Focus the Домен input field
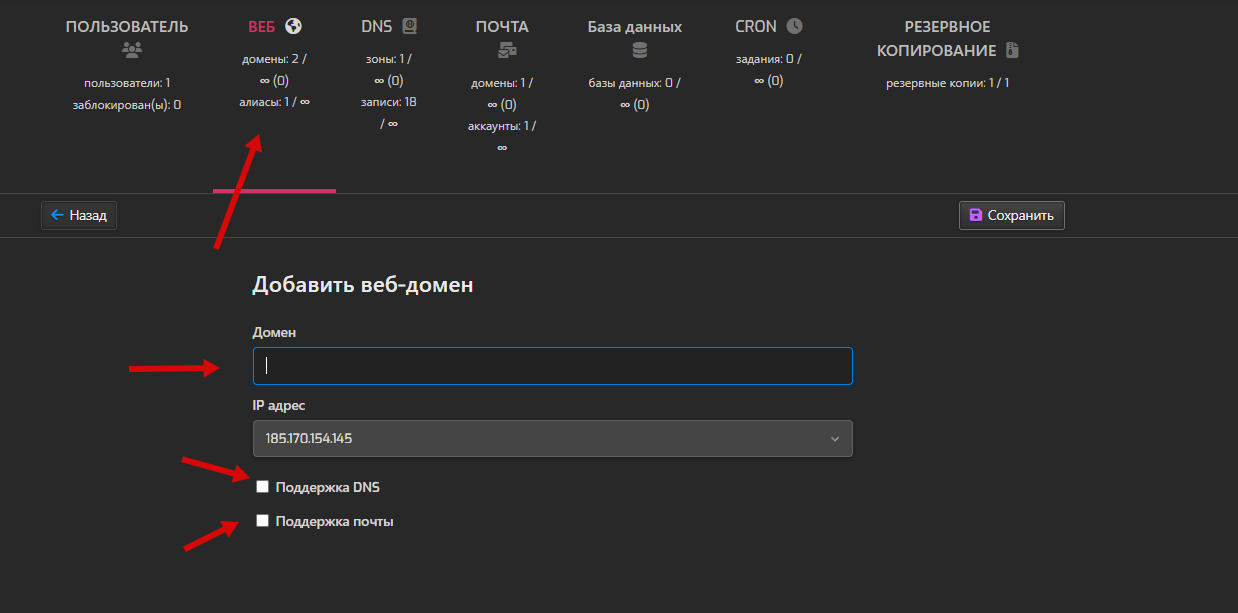The width and height of the screenshot is (1238, 613). coord(552,366)
